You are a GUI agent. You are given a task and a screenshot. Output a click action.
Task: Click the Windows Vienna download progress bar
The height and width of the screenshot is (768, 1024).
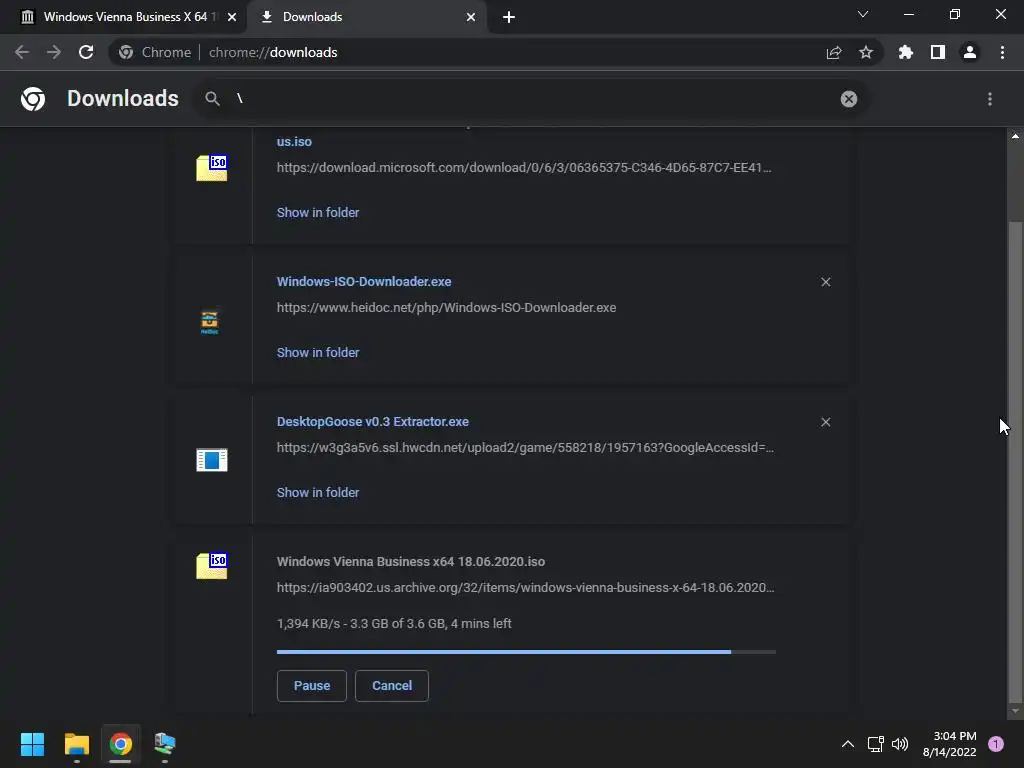point(526,652)
